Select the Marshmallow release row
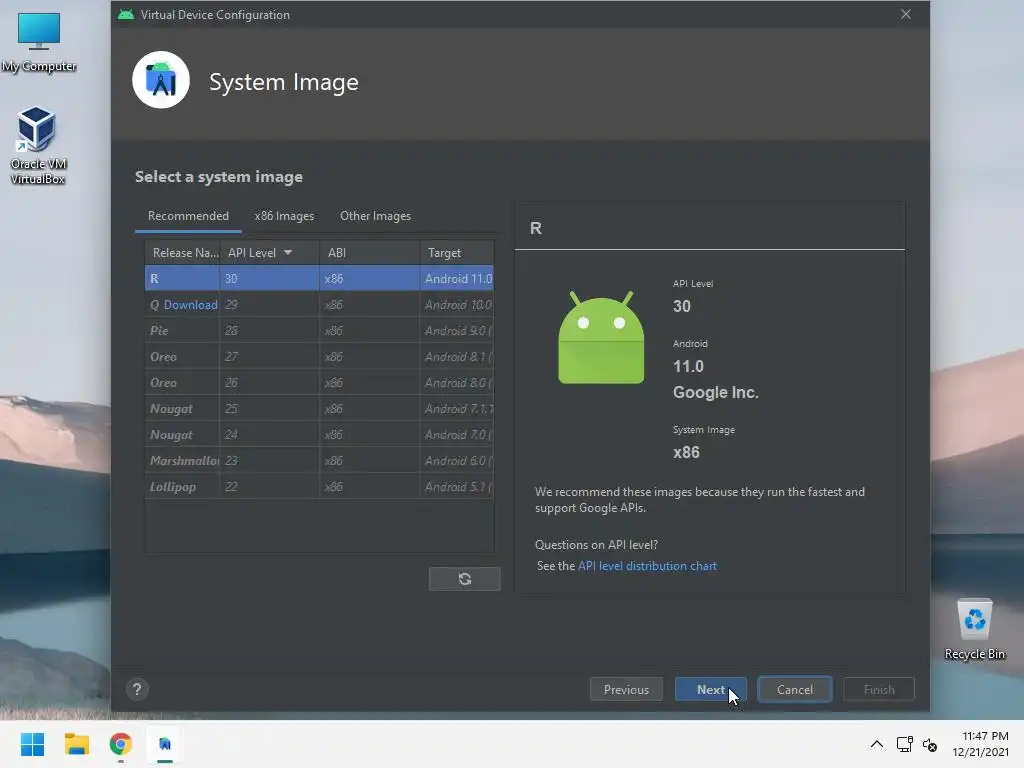The image size is (1024, 768). pyautogui.click(x=319, y=461)
